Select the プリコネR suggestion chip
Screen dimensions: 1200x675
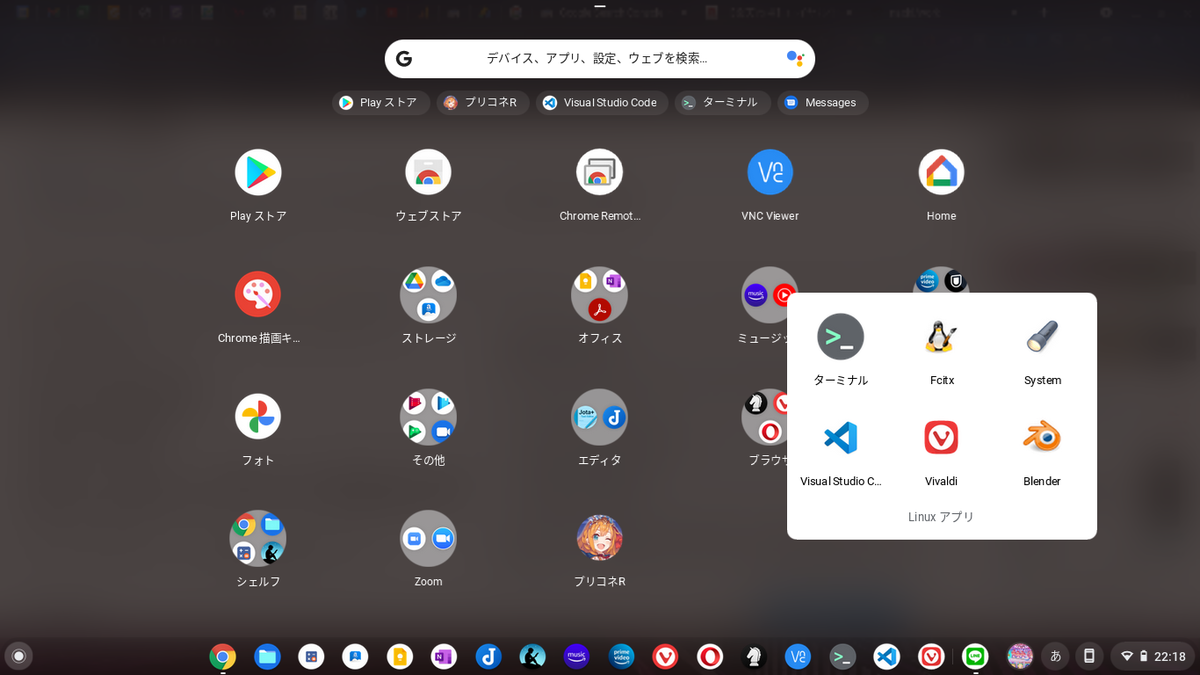coord(483,102)
